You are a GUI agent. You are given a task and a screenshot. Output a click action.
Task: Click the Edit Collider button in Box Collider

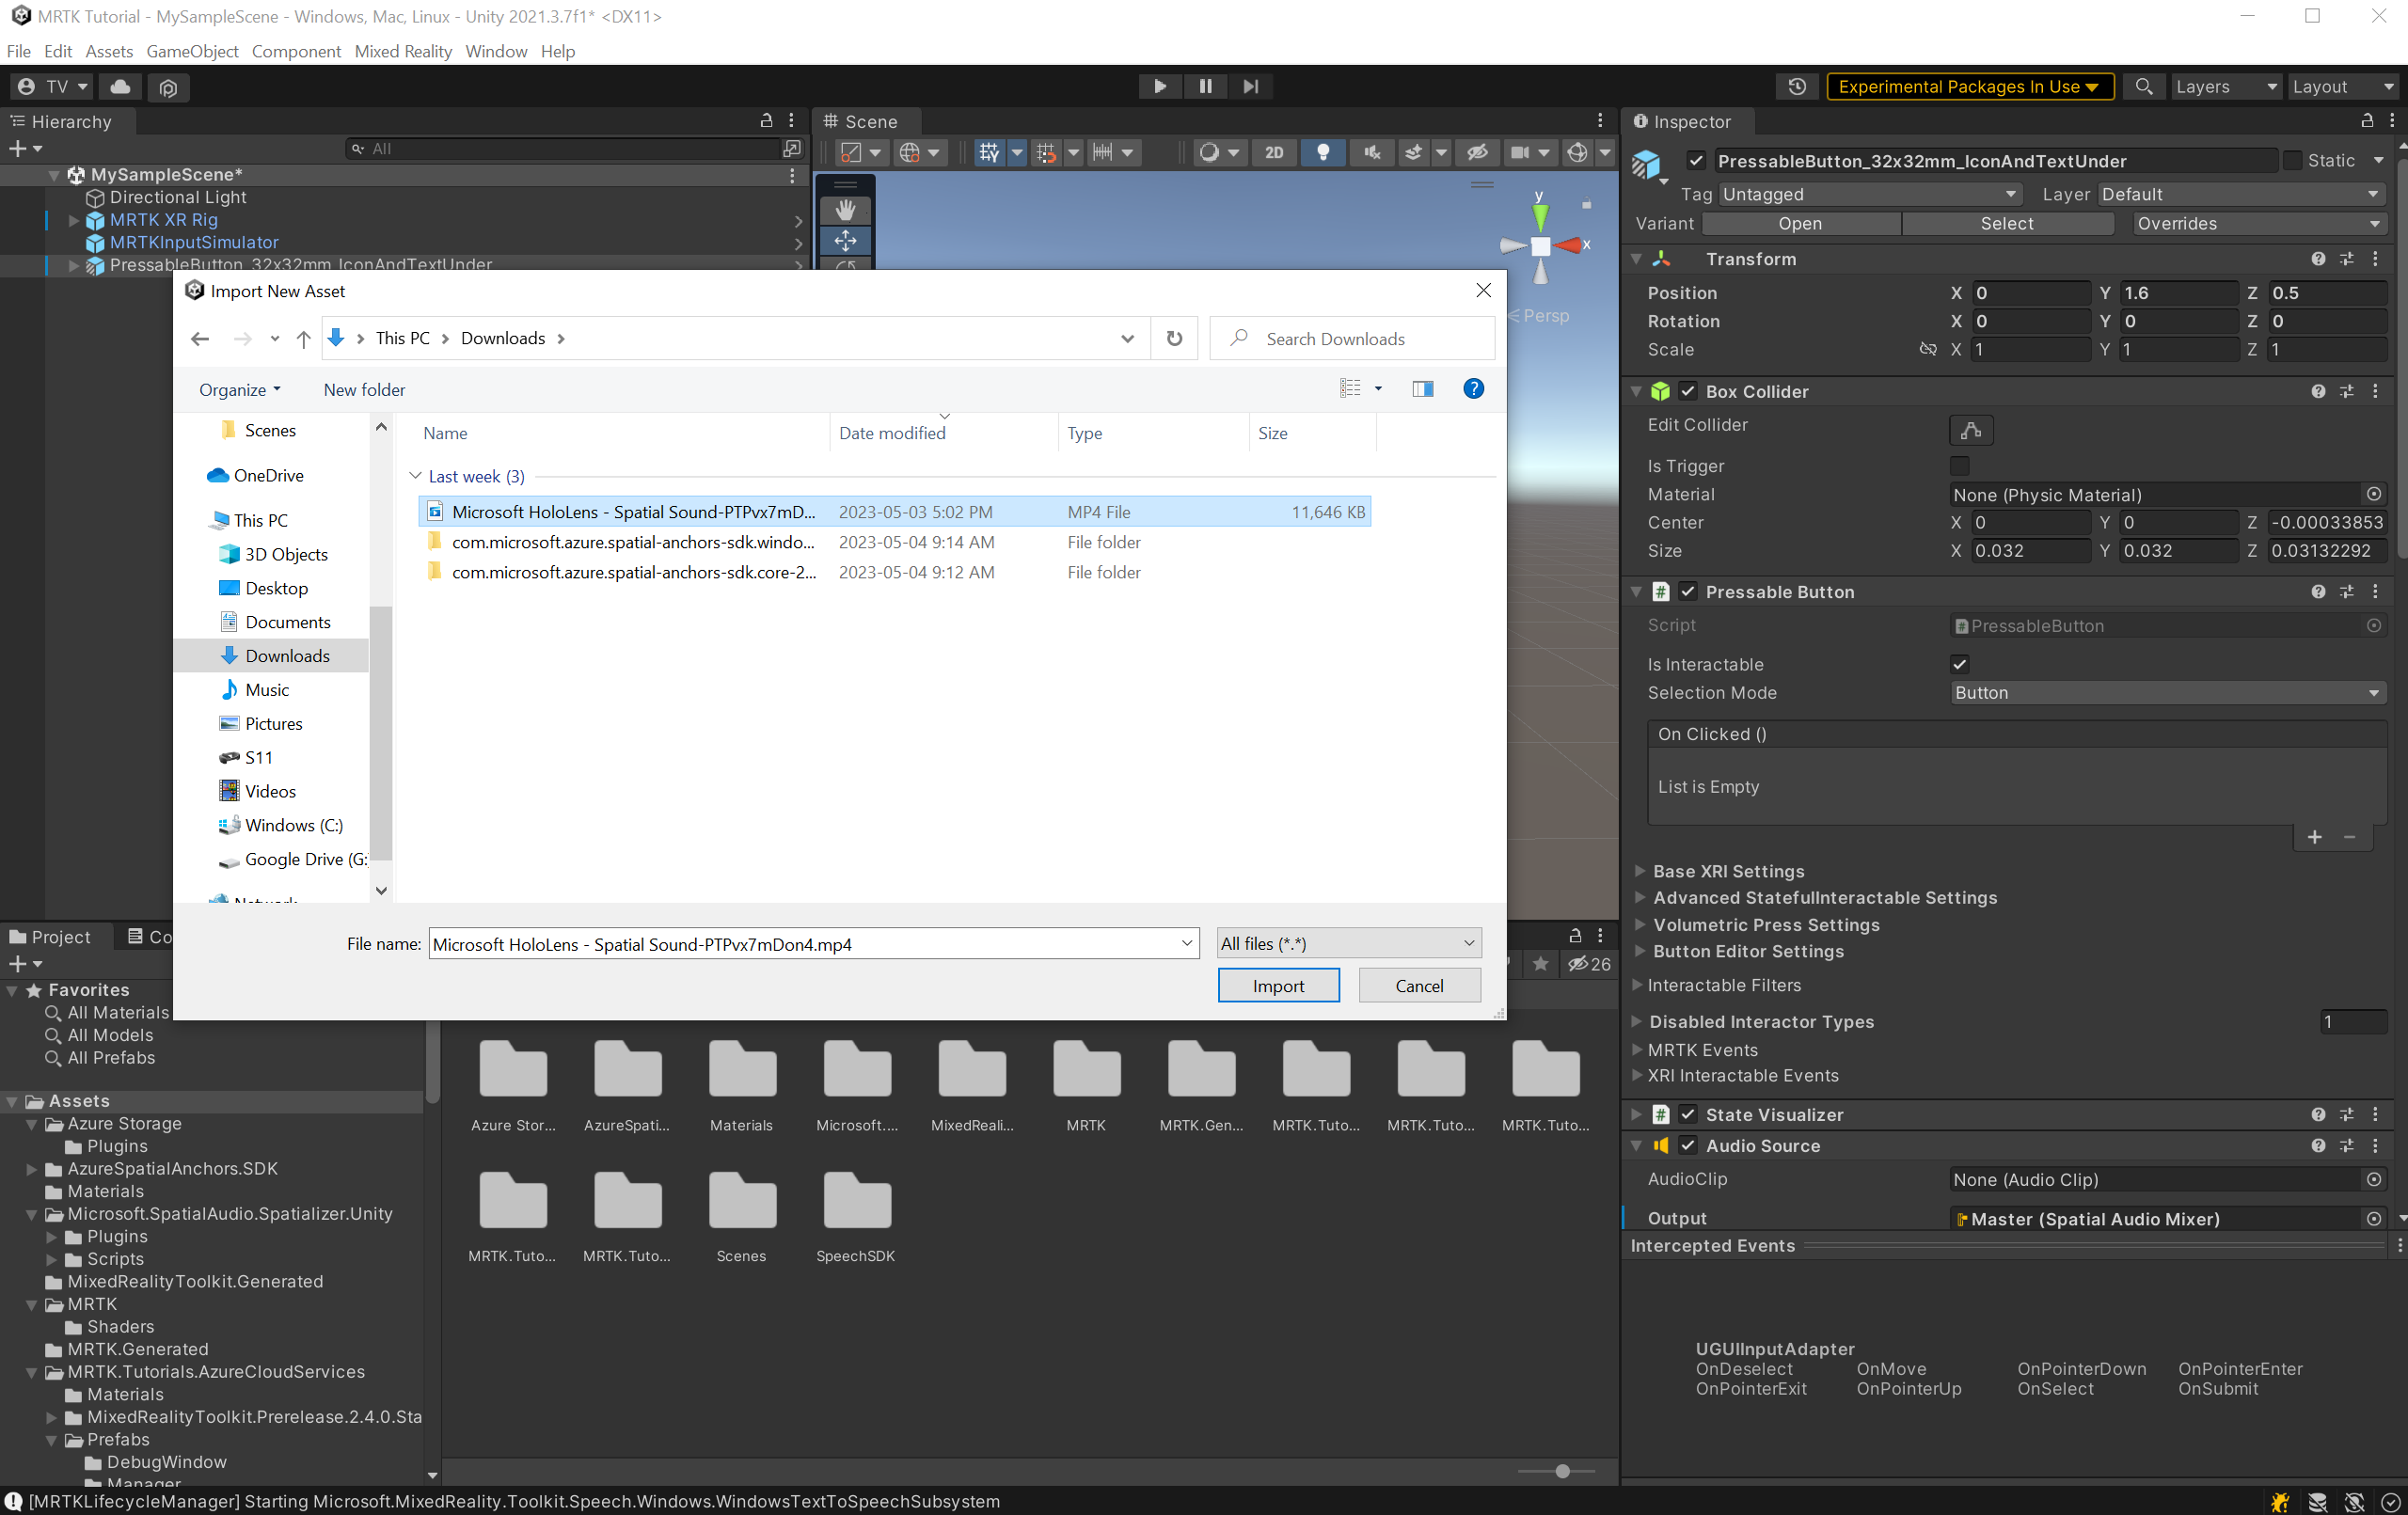[1970, 430]
